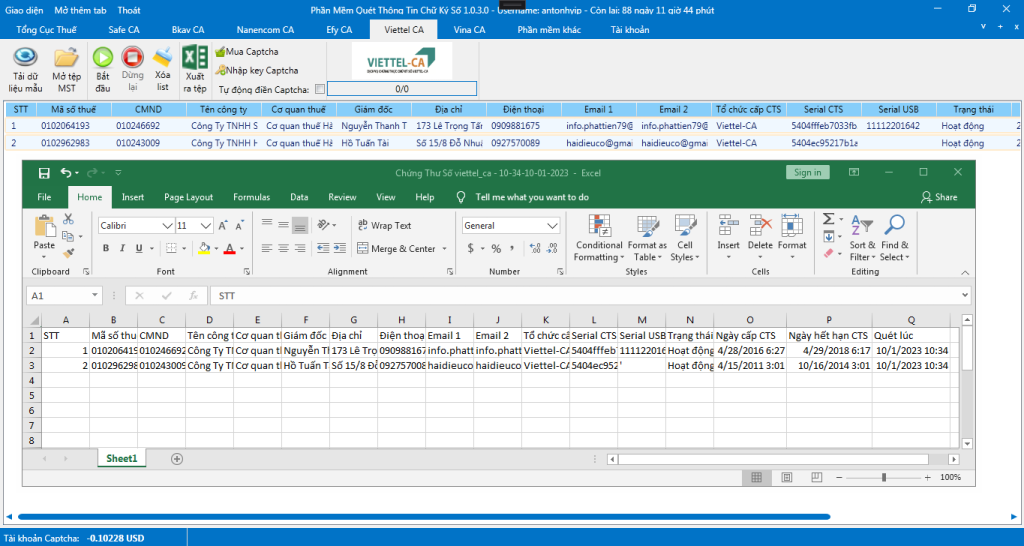The height and width of the screenshot is (546, 1024).
Task: Expand the General number format dropdown
Action: pos(552,226)
